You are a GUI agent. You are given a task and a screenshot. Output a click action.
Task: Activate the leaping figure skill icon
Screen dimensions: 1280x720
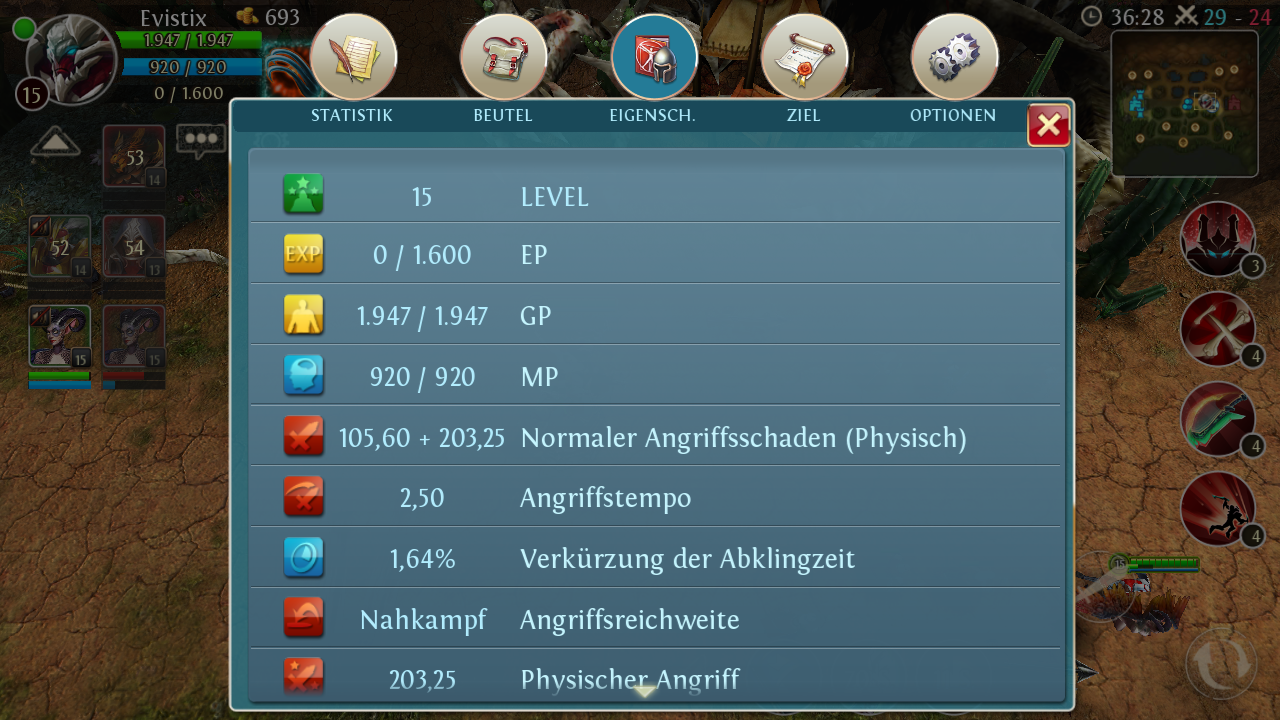tap(1218, 509)
